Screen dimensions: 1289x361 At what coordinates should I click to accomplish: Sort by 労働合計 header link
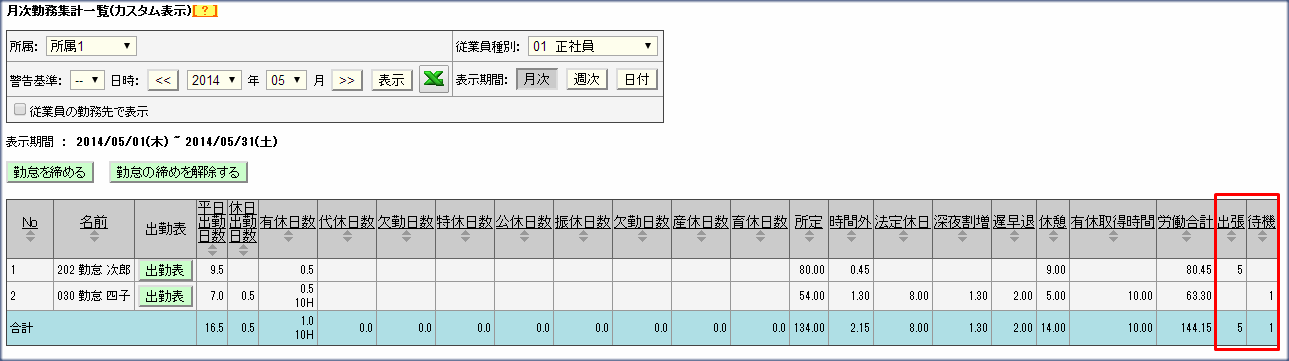click(x=1186, y=221)
